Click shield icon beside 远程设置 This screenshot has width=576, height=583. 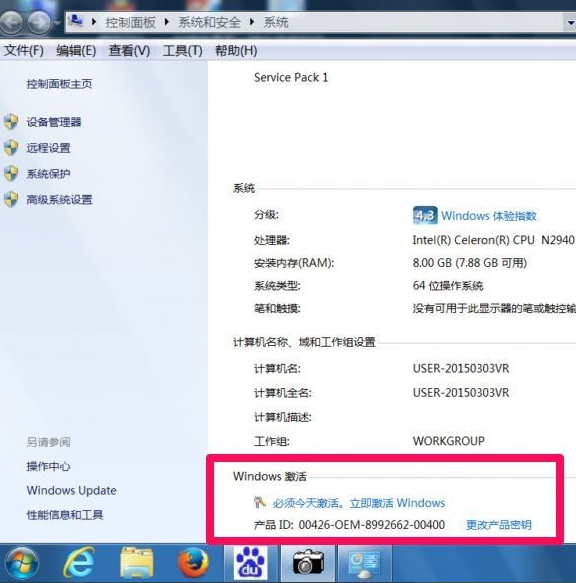(x=11, y=148)
